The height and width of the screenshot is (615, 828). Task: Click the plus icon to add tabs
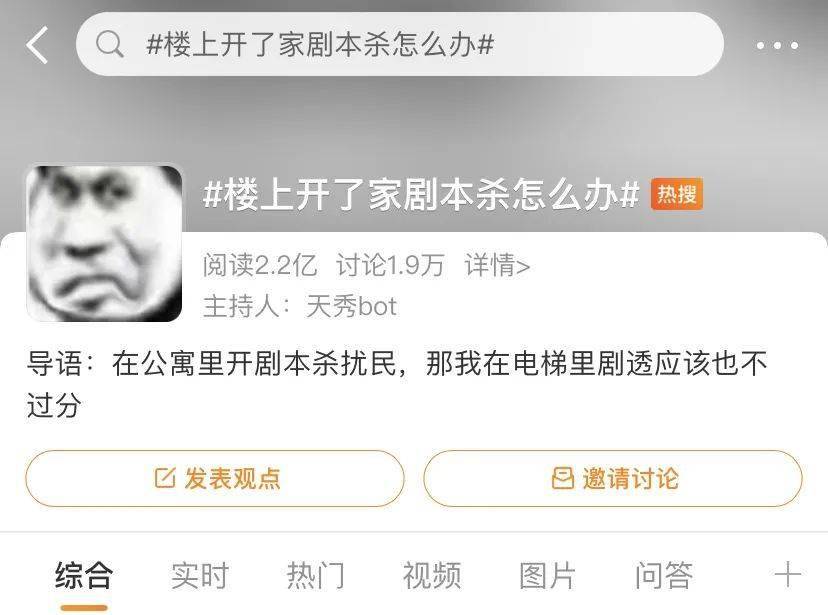(787, 574)
